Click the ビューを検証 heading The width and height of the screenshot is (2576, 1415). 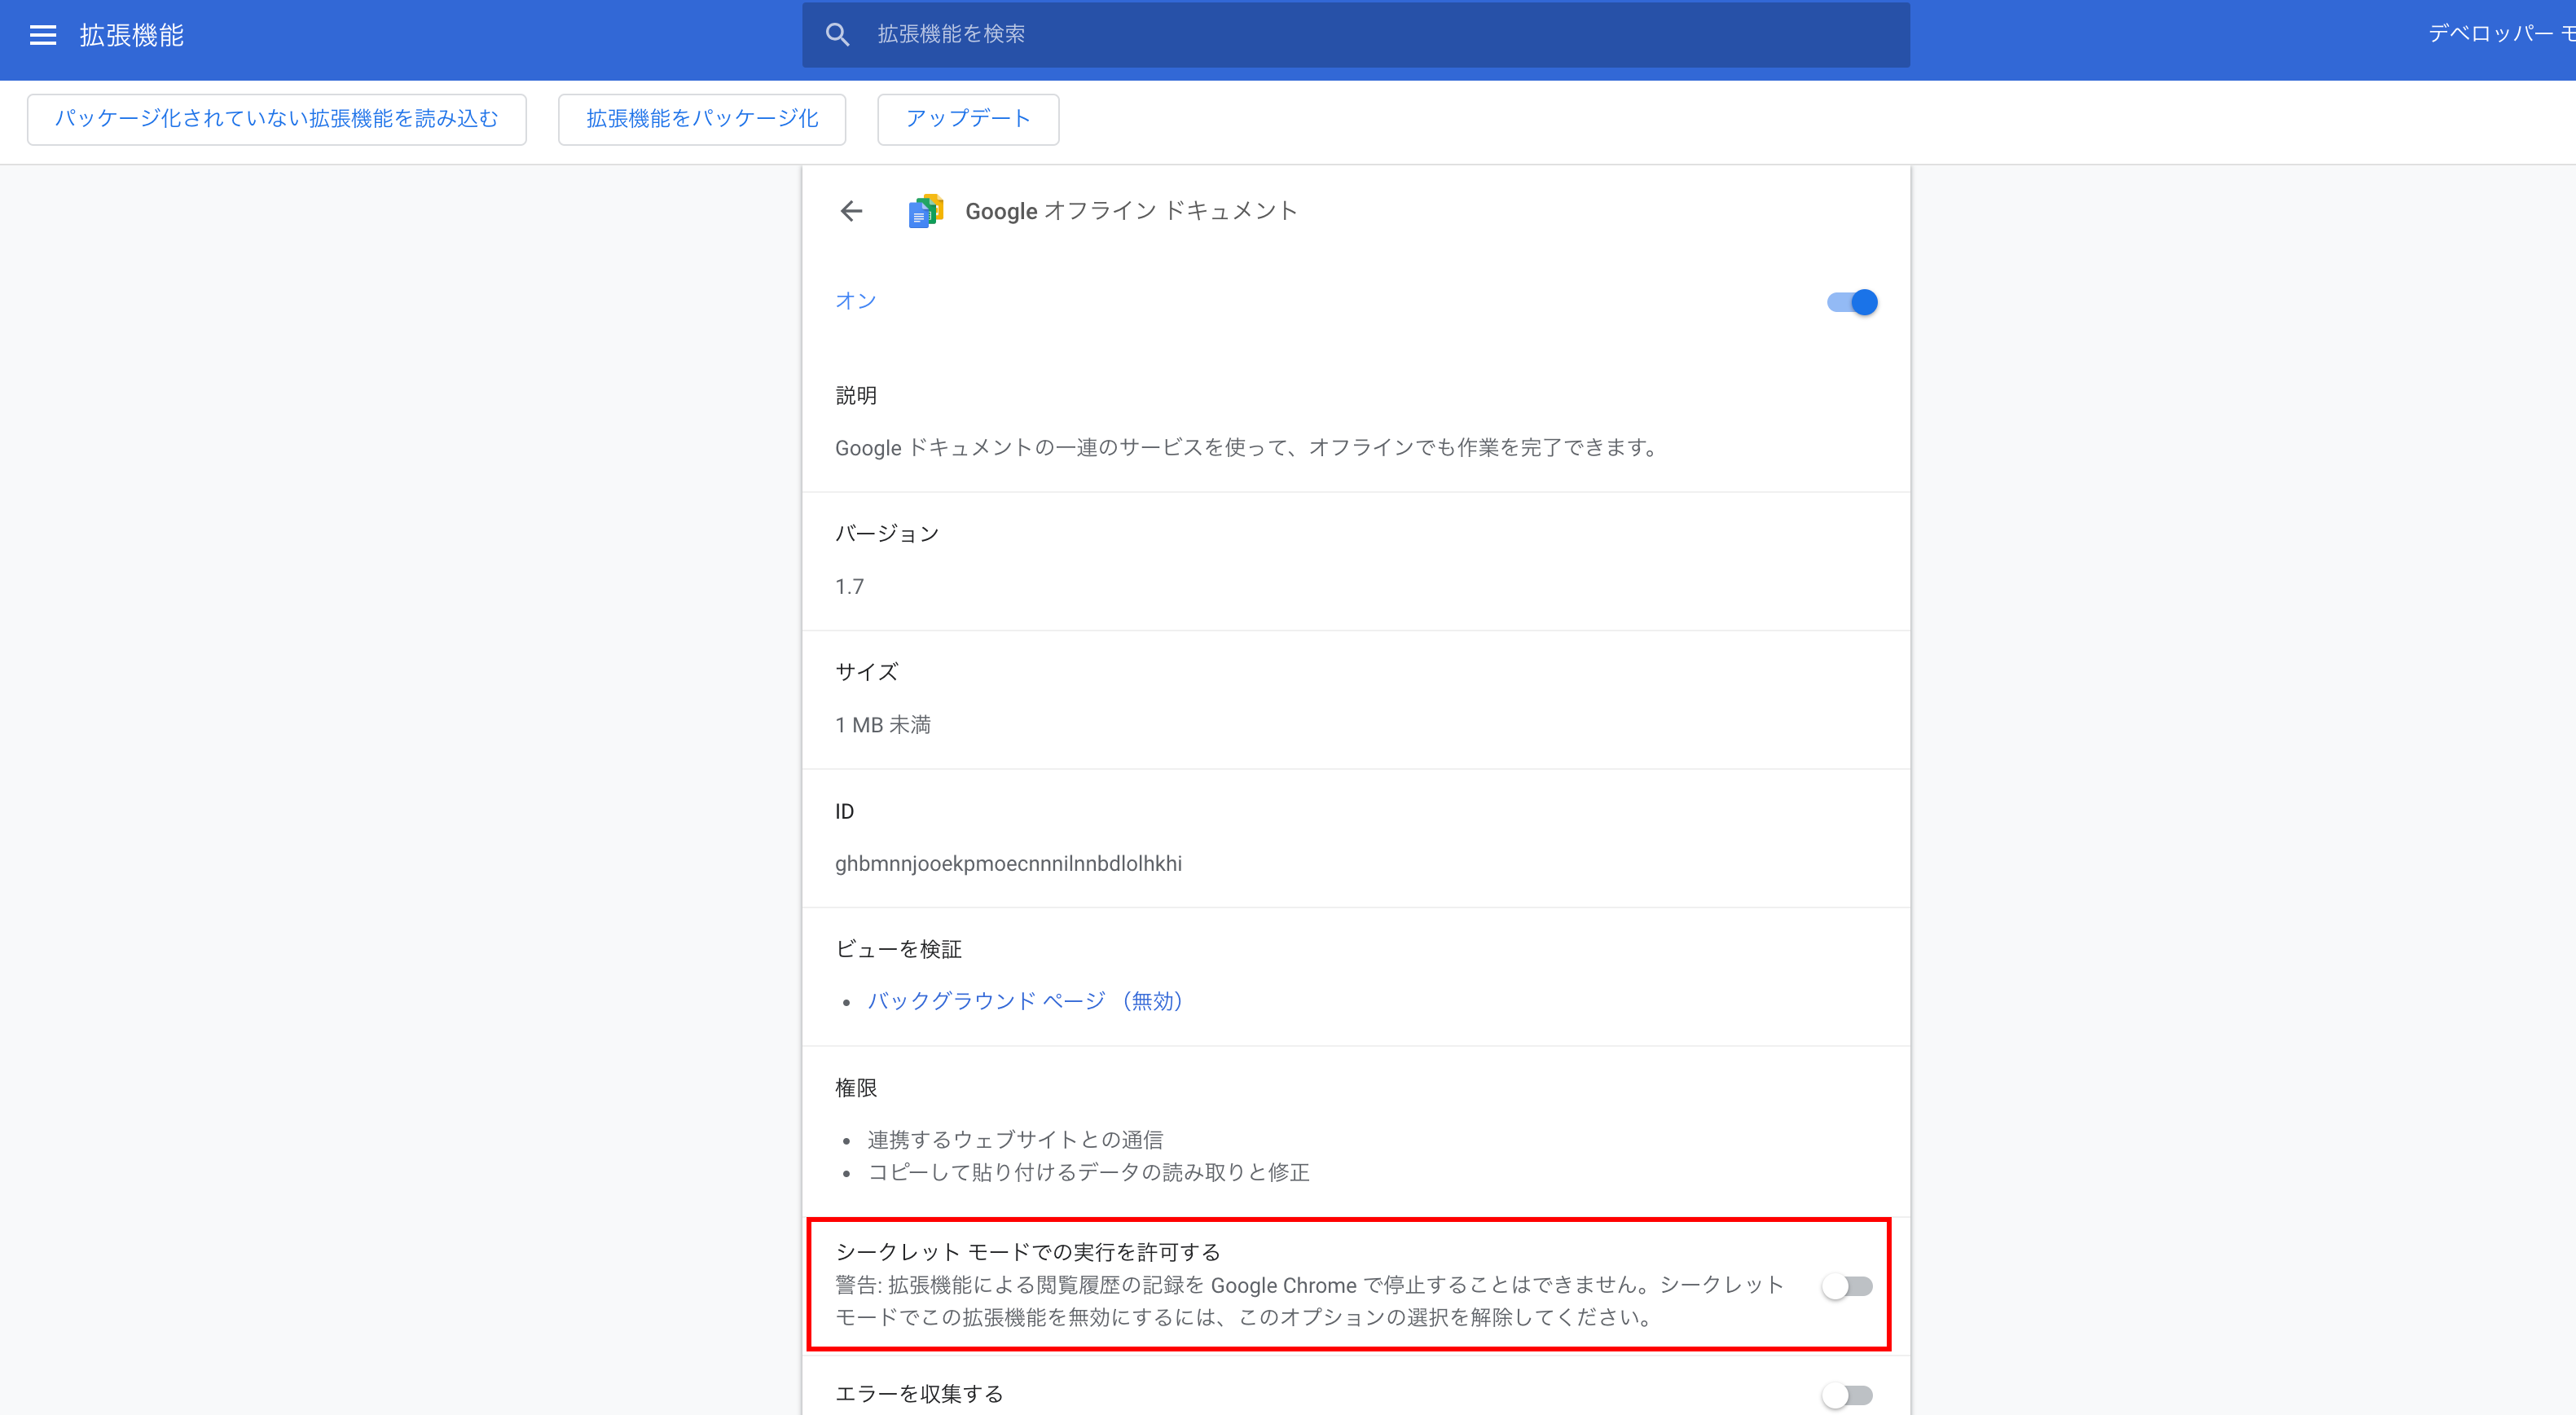tap(898, 949)
